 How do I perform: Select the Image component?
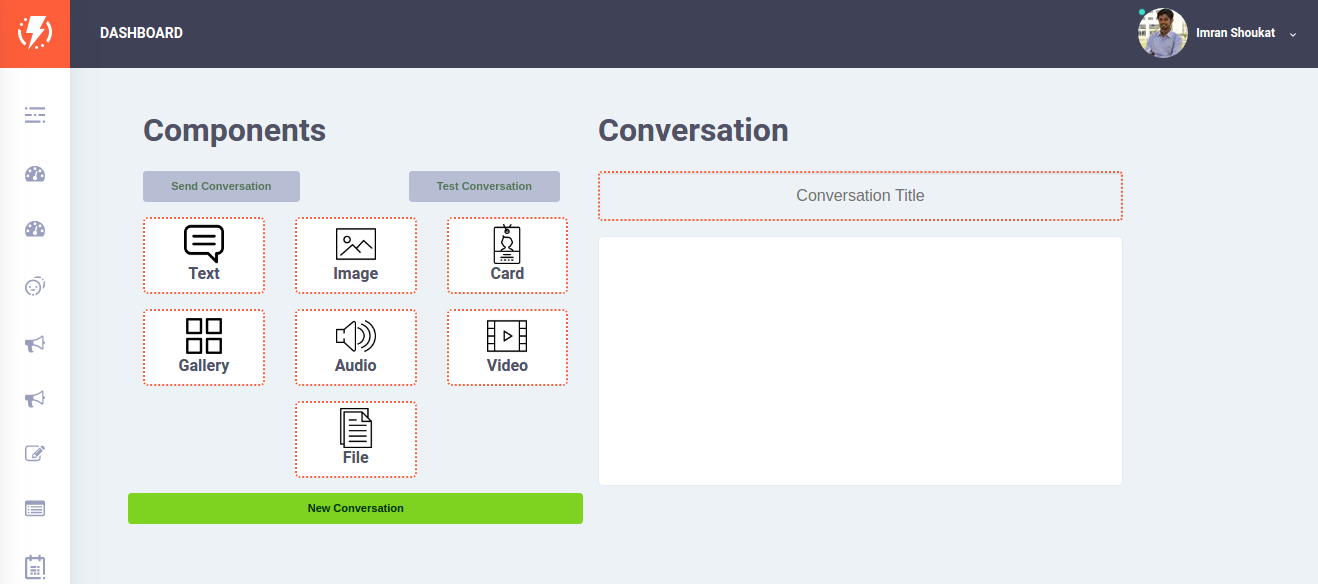[x=356, y=255]
